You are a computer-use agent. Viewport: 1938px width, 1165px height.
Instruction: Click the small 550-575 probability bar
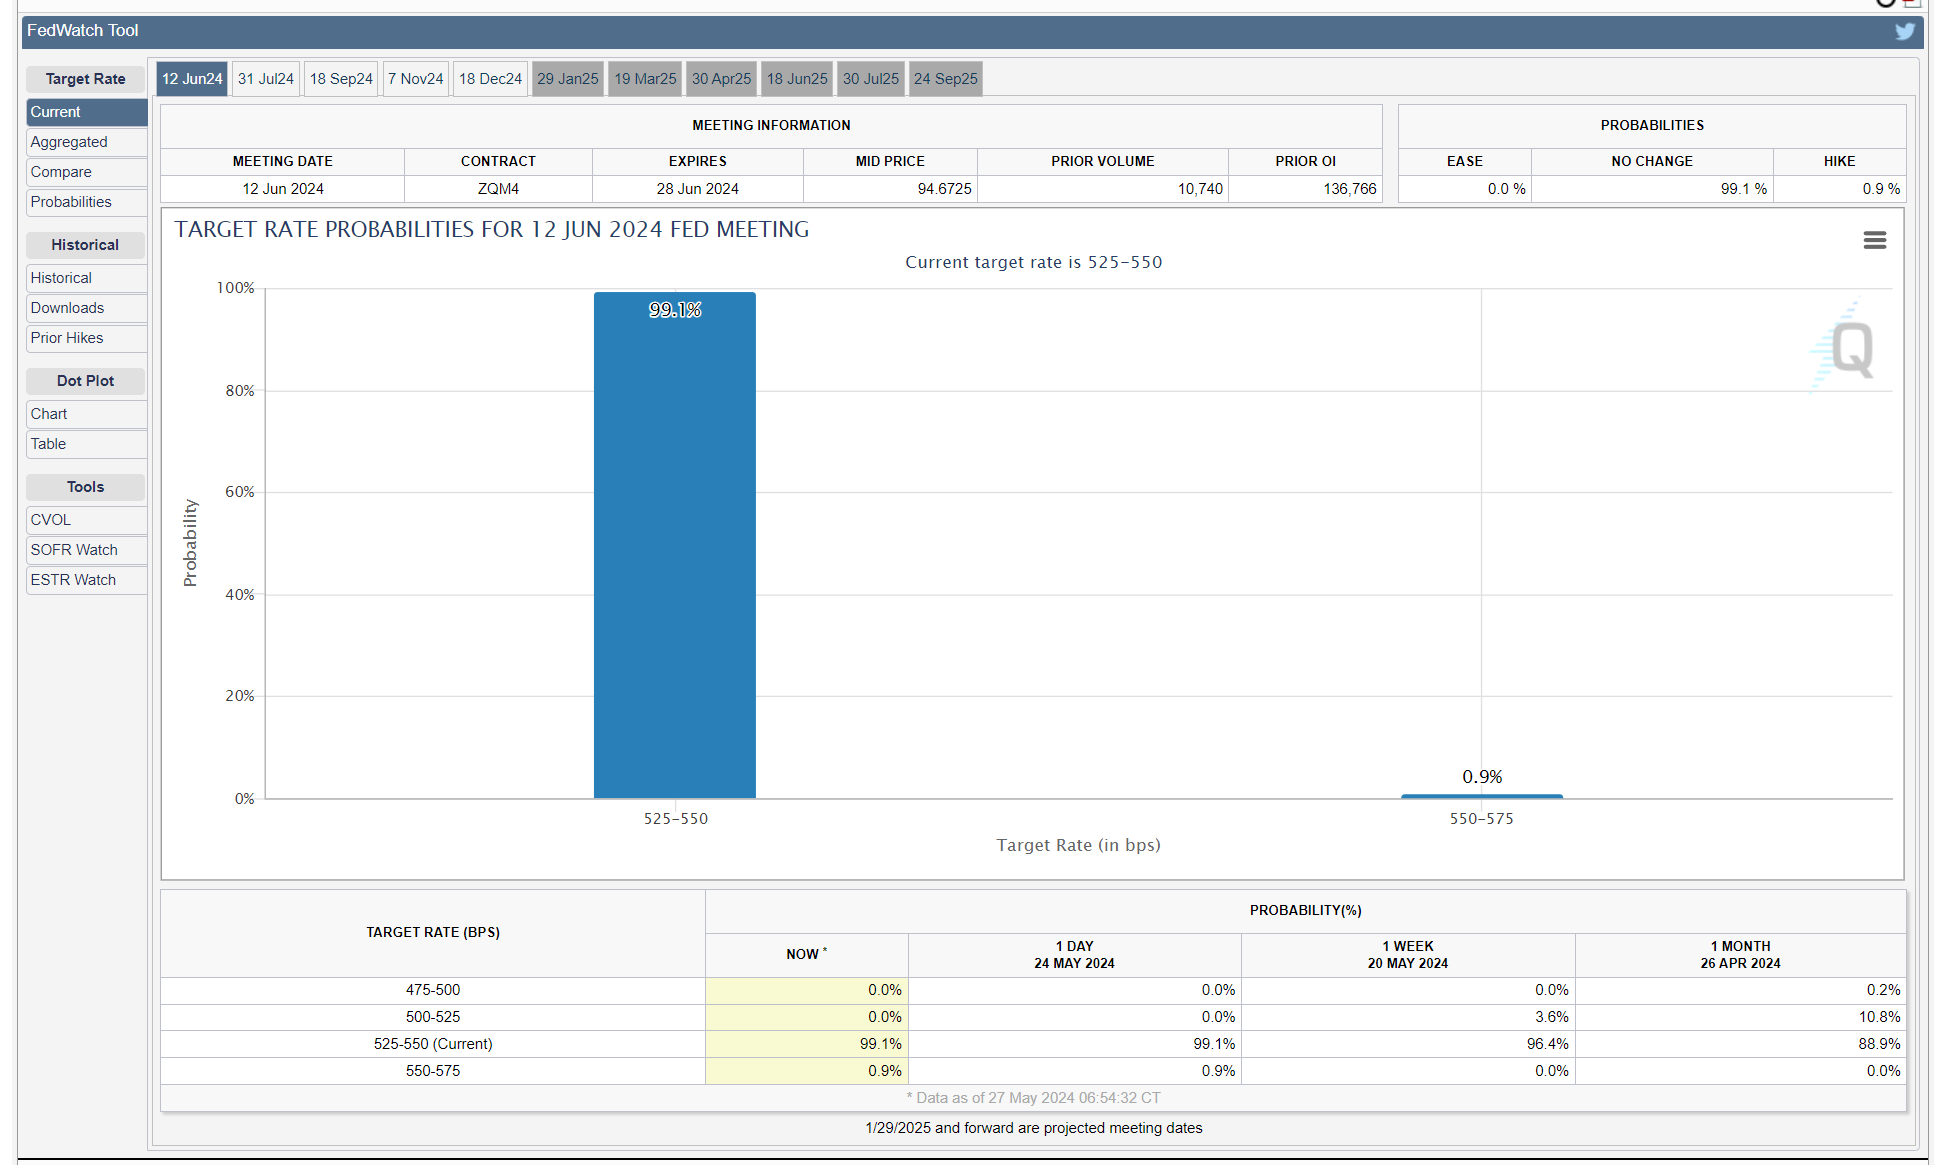click(x=1481, y=796)
